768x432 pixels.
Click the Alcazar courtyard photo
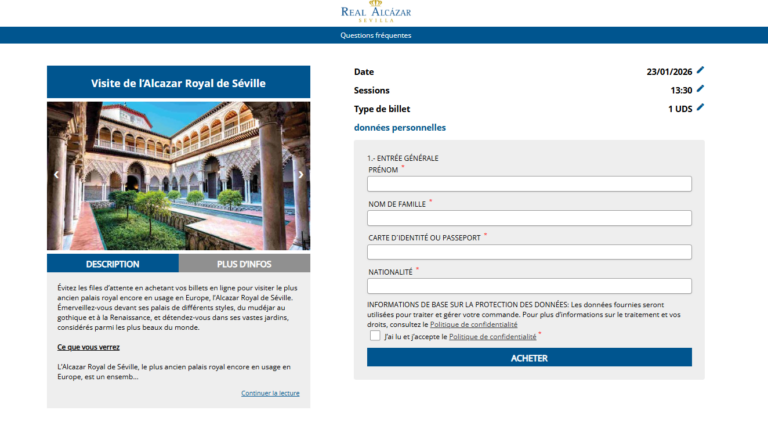(178, 175)
